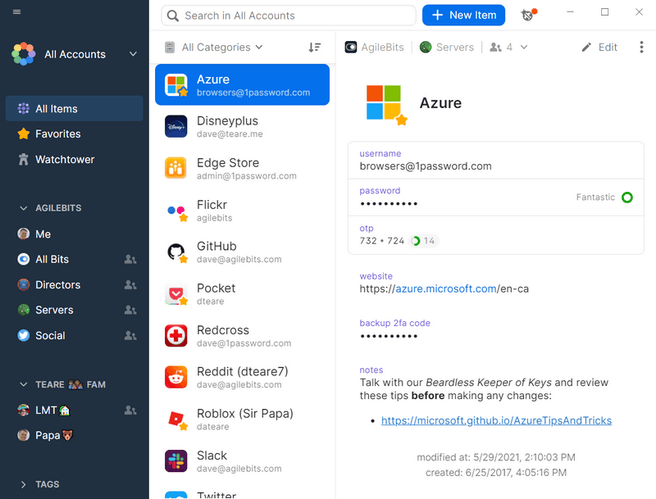Image resolution: width=656 pixels, height=499 pixels.
Task: Select the Disneyplus list item
Action: click(242, 126)
